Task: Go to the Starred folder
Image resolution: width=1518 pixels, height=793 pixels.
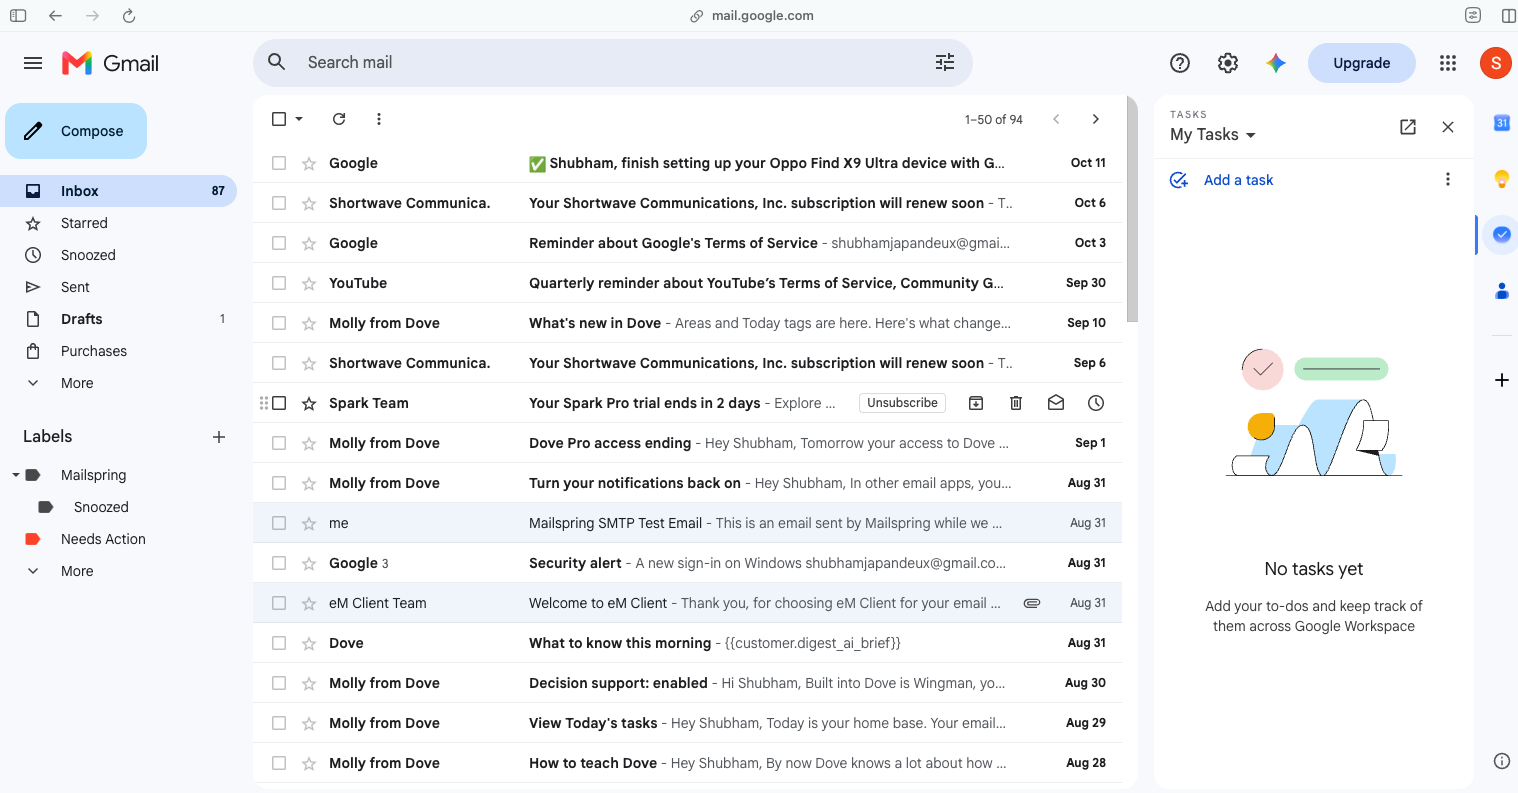Action: 84,223
